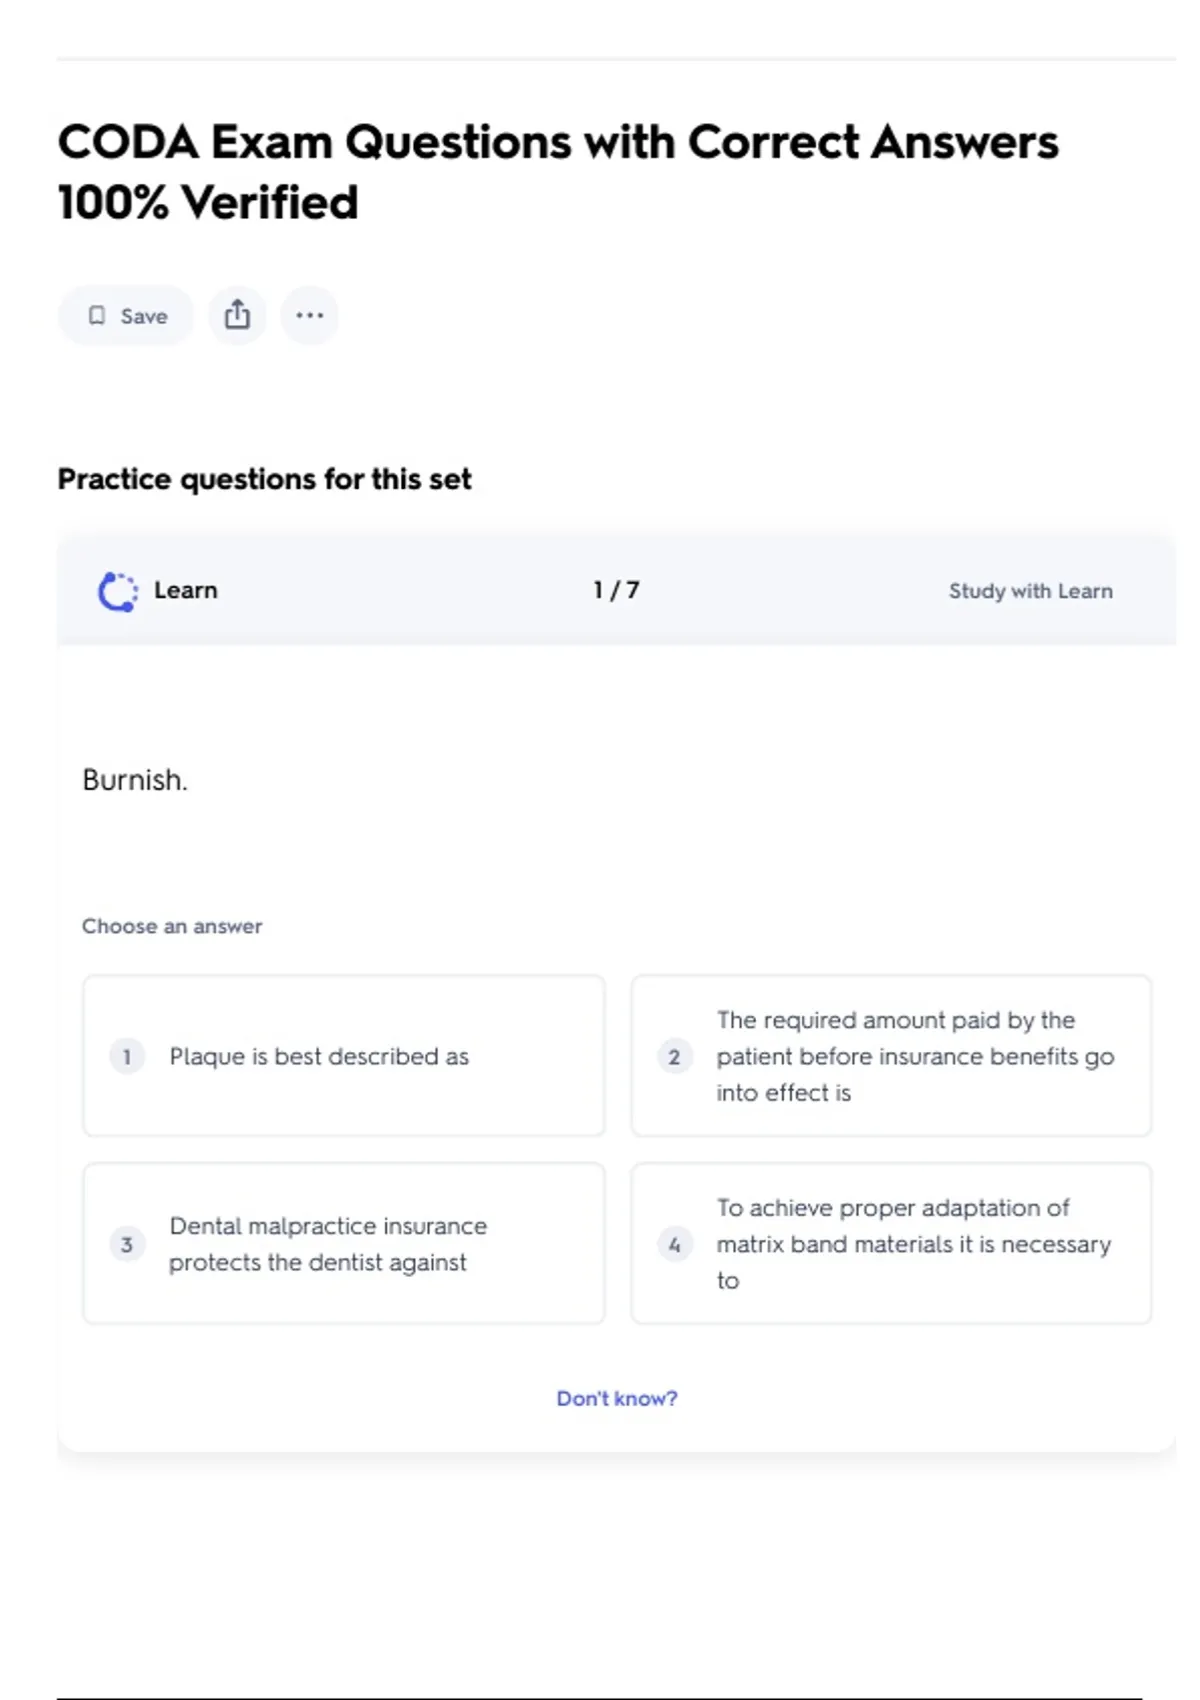Select answer "Plaque is best described as"

(344, 1056)
